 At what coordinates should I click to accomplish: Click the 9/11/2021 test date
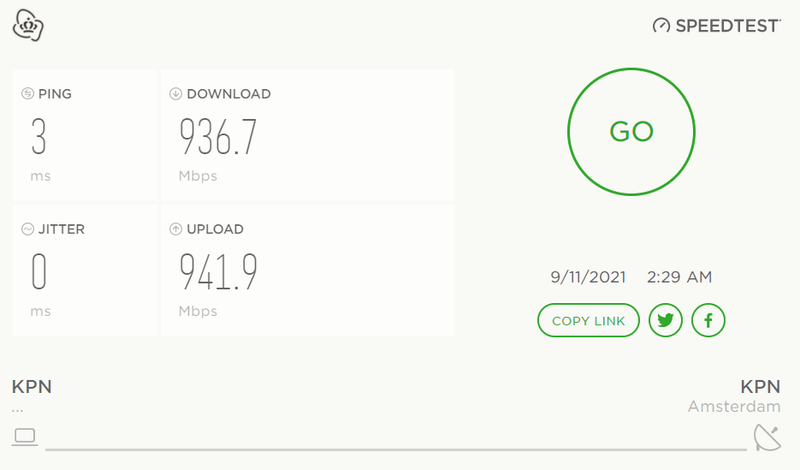[588, 277]
